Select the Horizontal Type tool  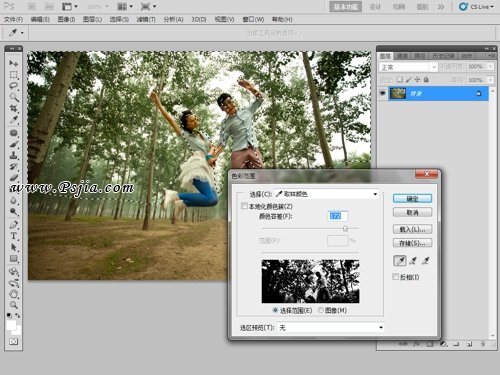tap(13, 236)
